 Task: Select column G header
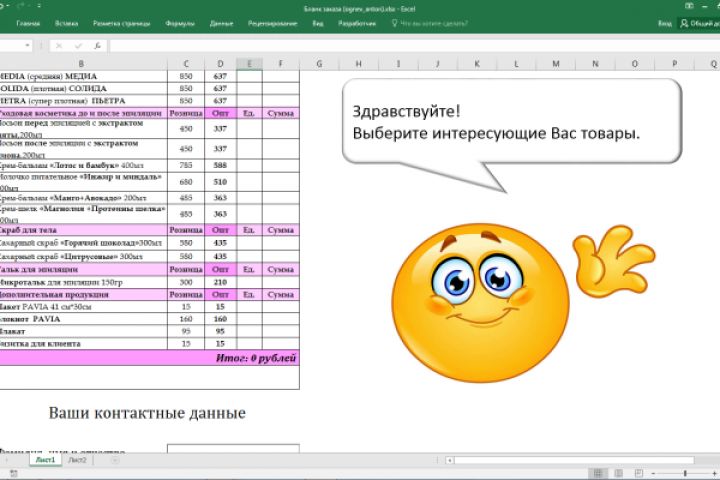pos(319,64)
